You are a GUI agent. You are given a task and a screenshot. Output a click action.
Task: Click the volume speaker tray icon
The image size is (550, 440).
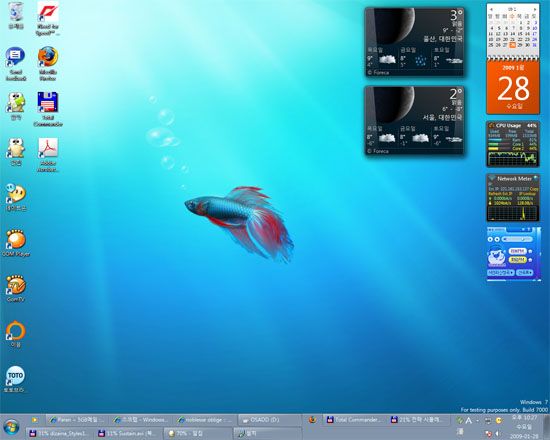tap(497, 434)
